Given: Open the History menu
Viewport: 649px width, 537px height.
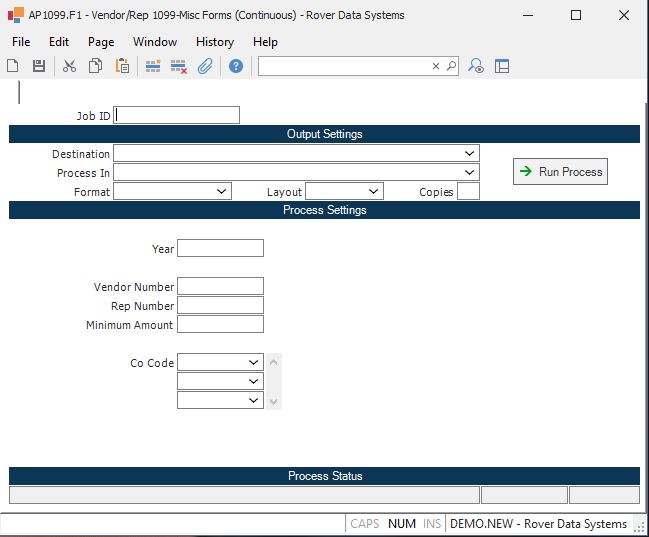Looking at the screenshot, I should (x=214, y=42).
